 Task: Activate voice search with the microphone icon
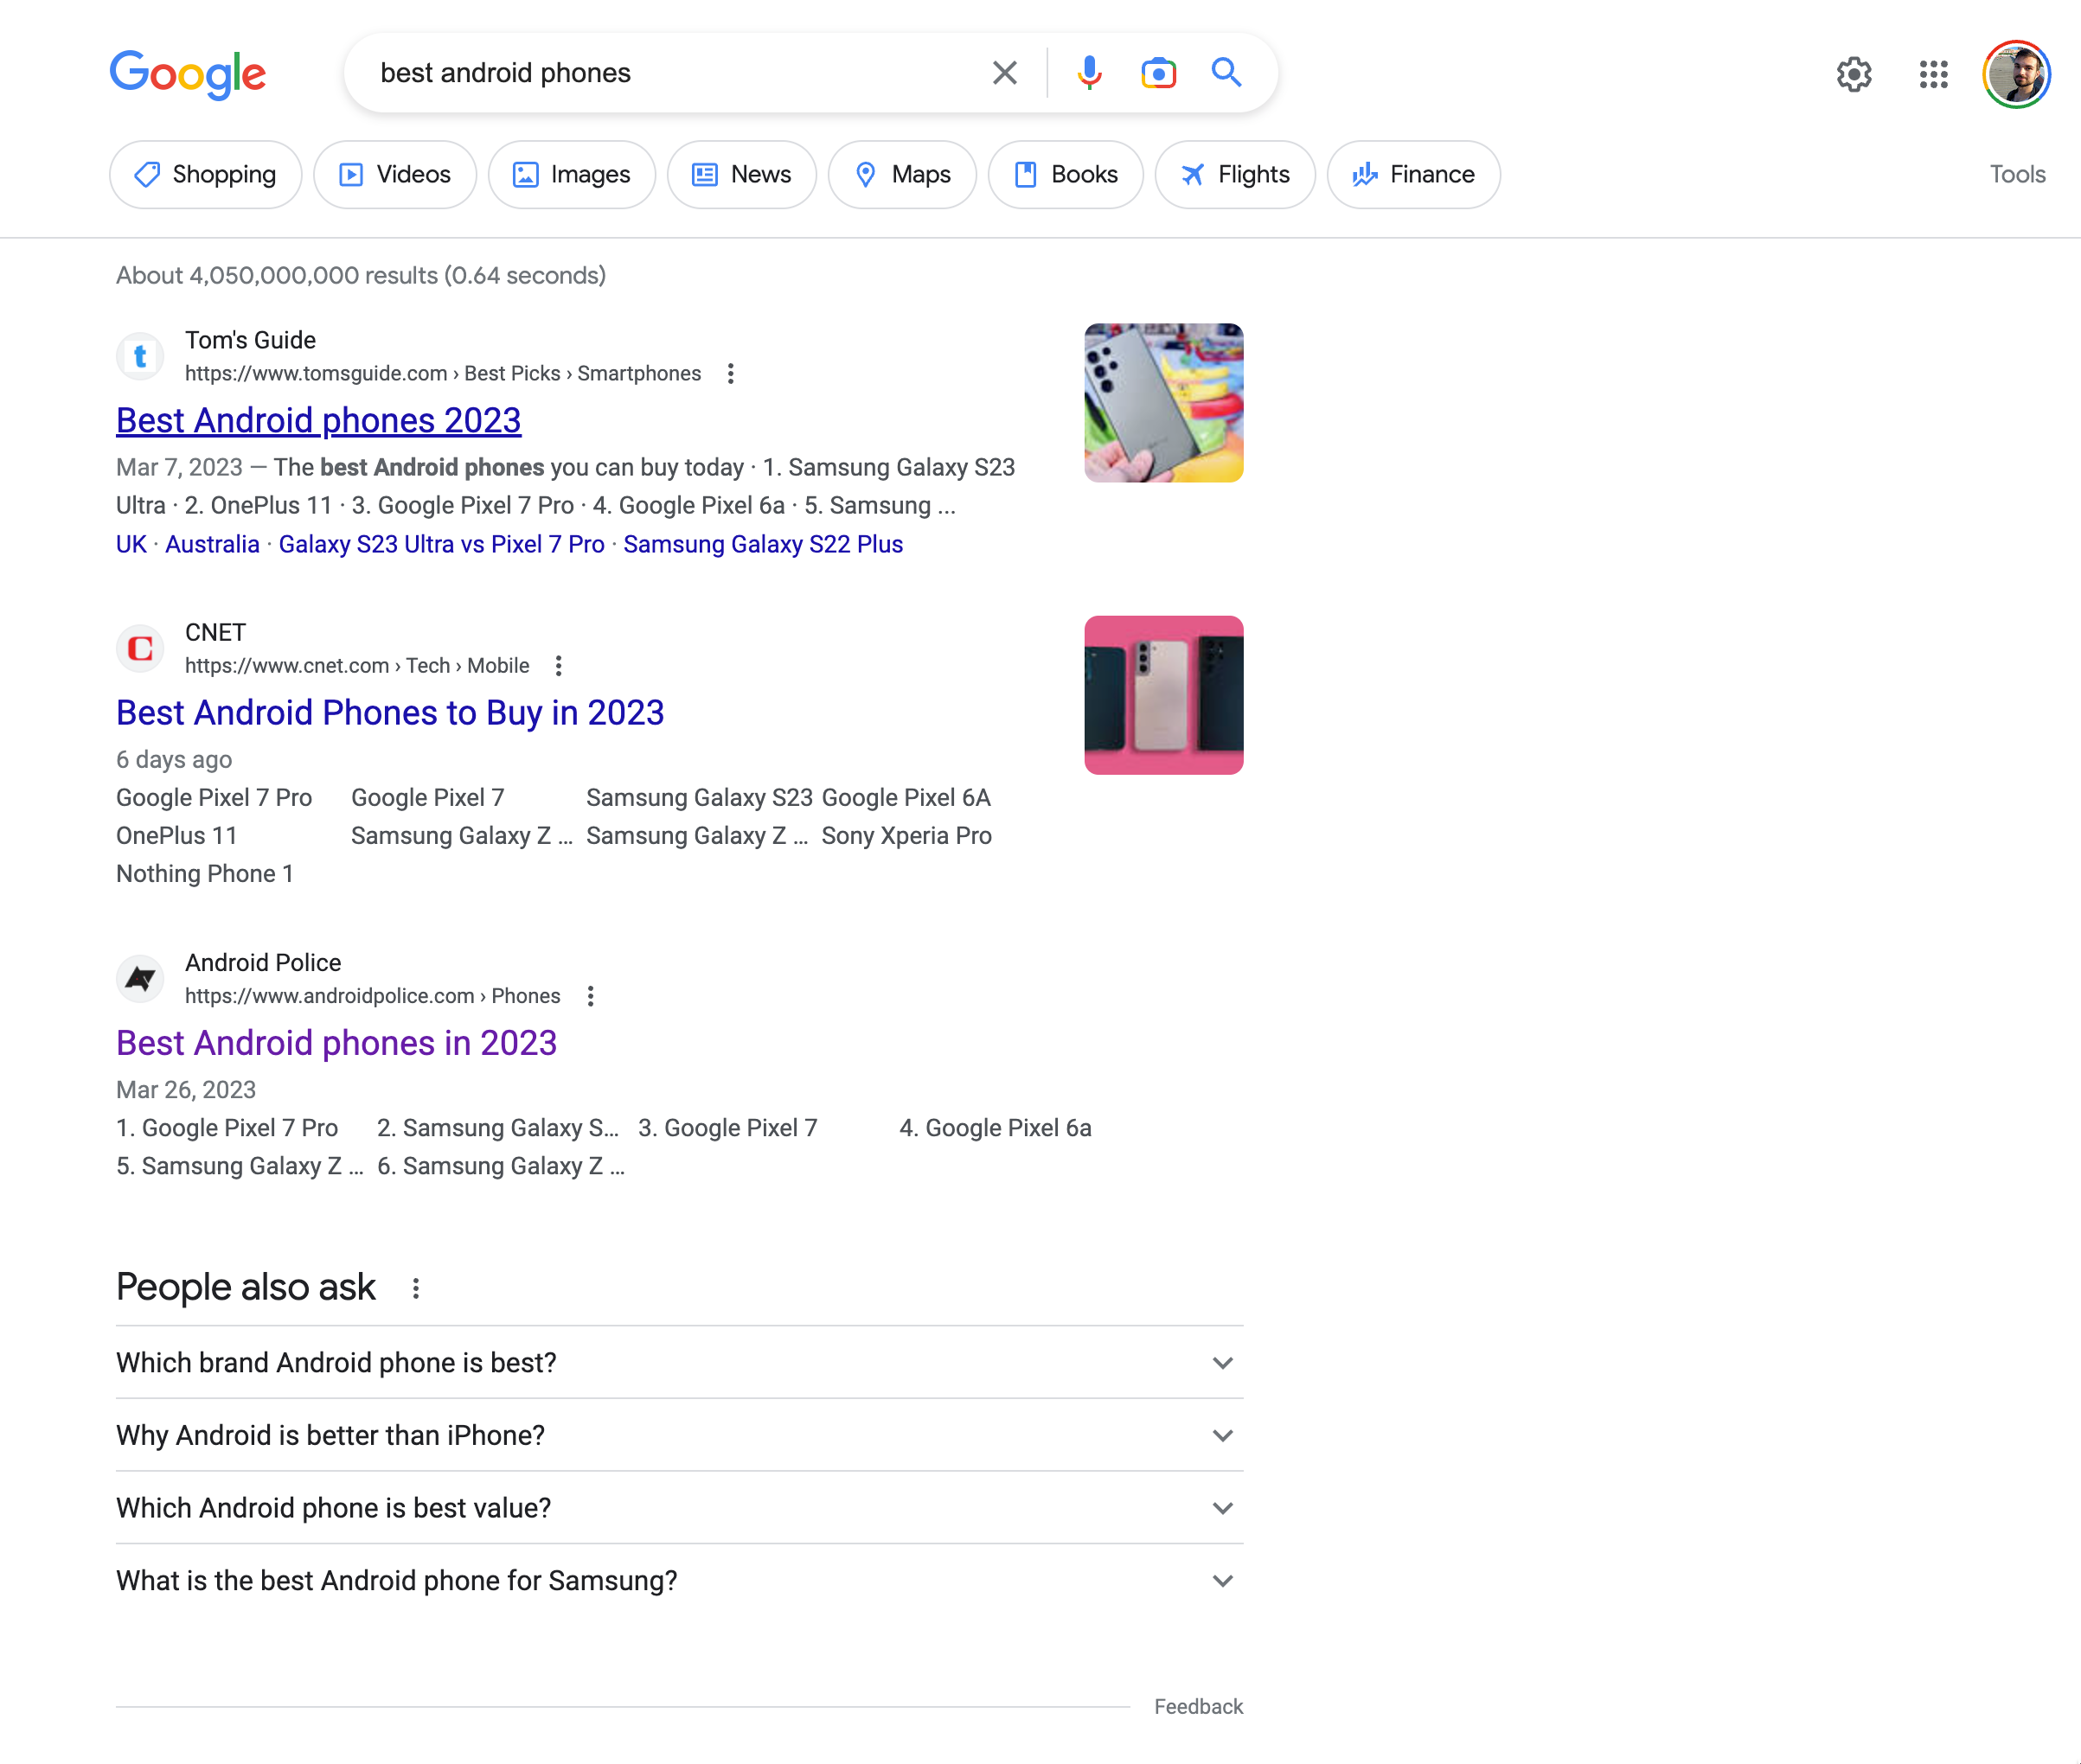pos(1089,72)
